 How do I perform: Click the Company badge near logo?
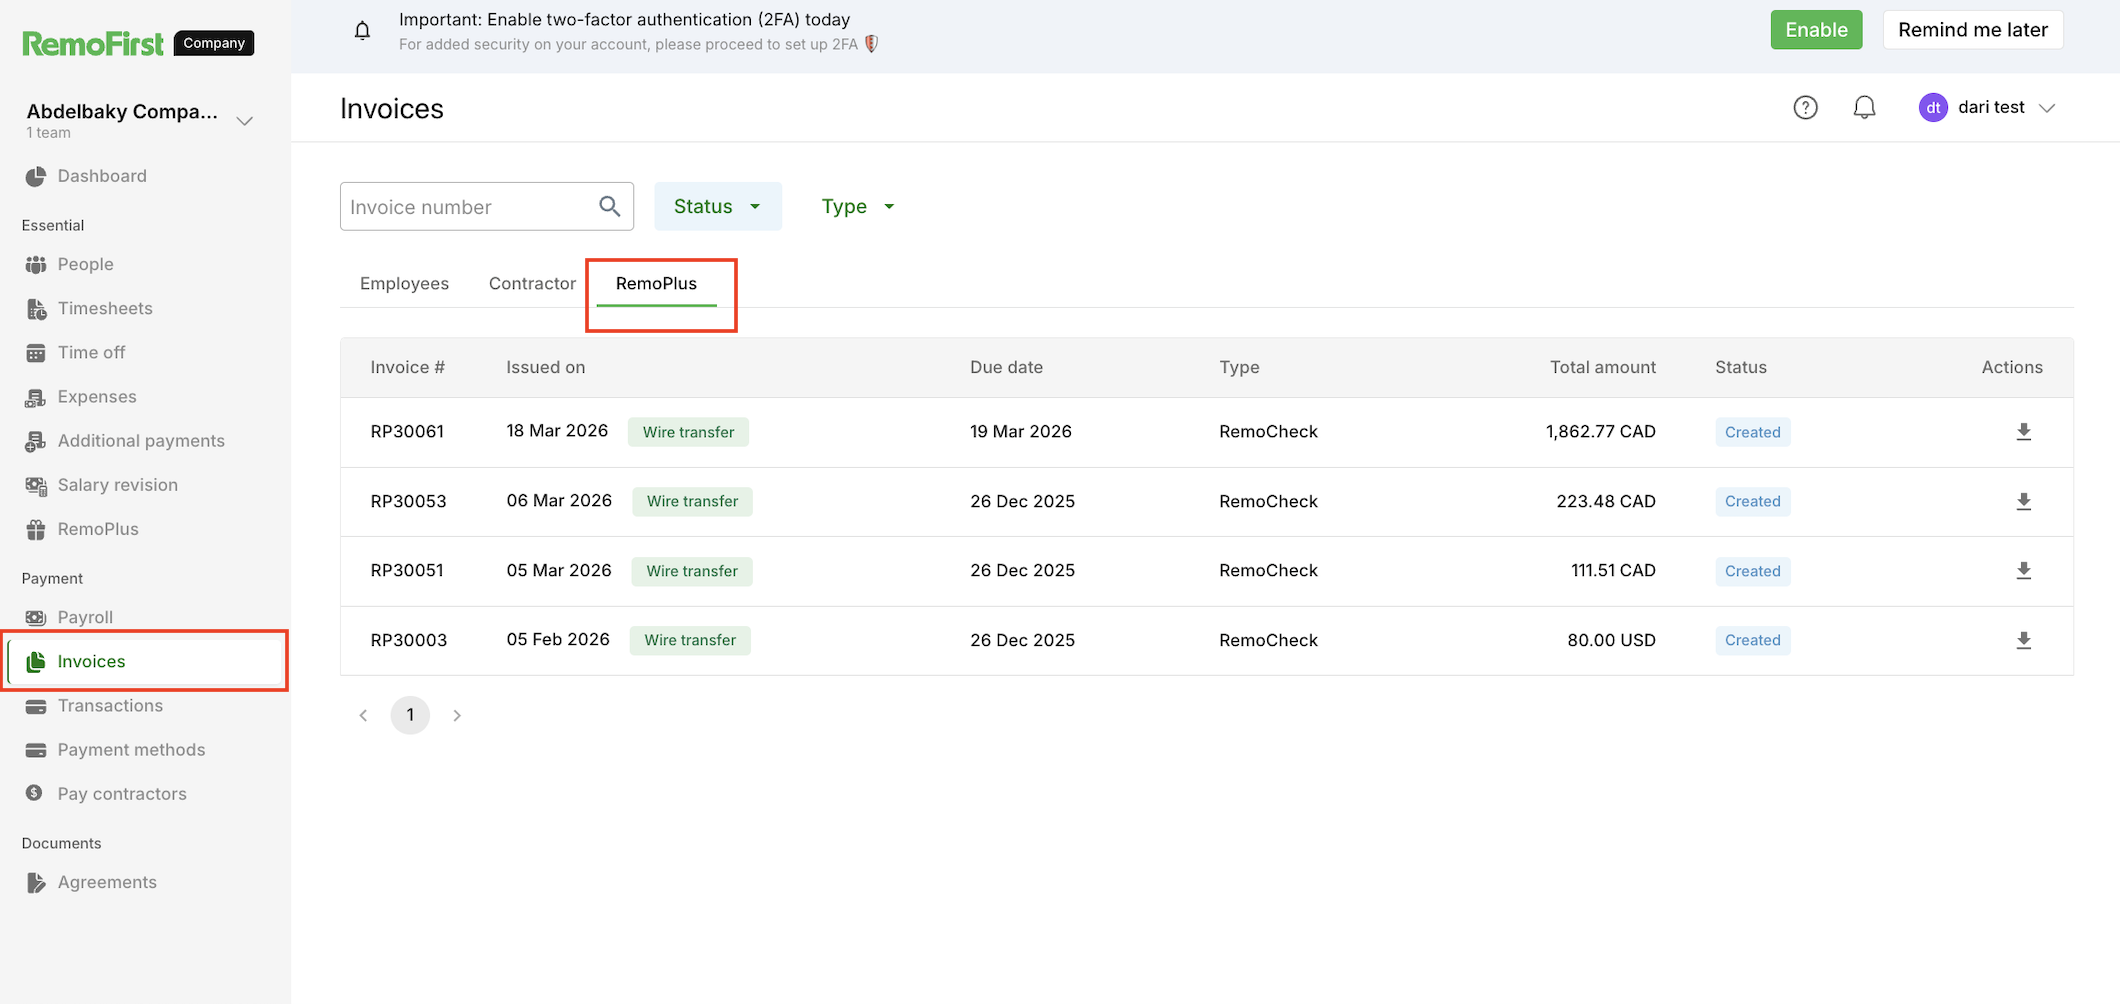[x=214, y=43]
